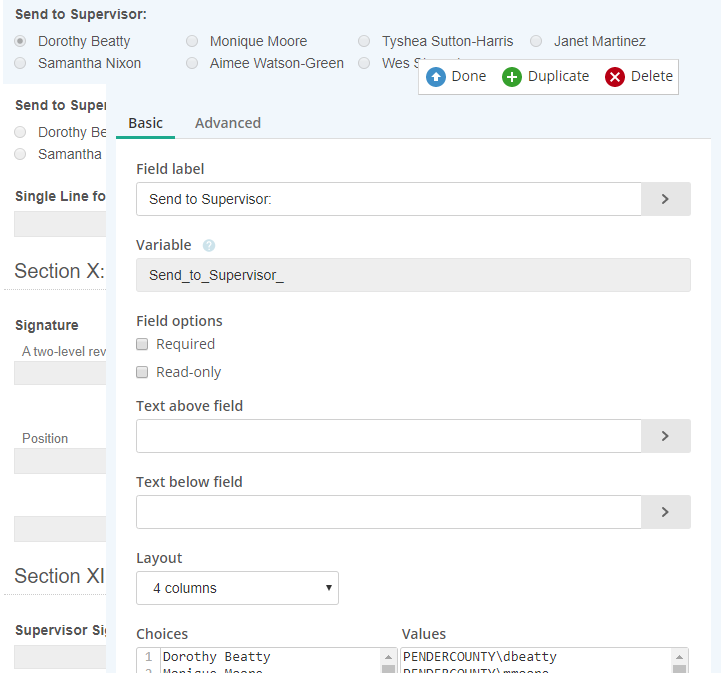Click the red Delete X icon
The height and width of the screenshot is (673, 728).
pos(615,77)
